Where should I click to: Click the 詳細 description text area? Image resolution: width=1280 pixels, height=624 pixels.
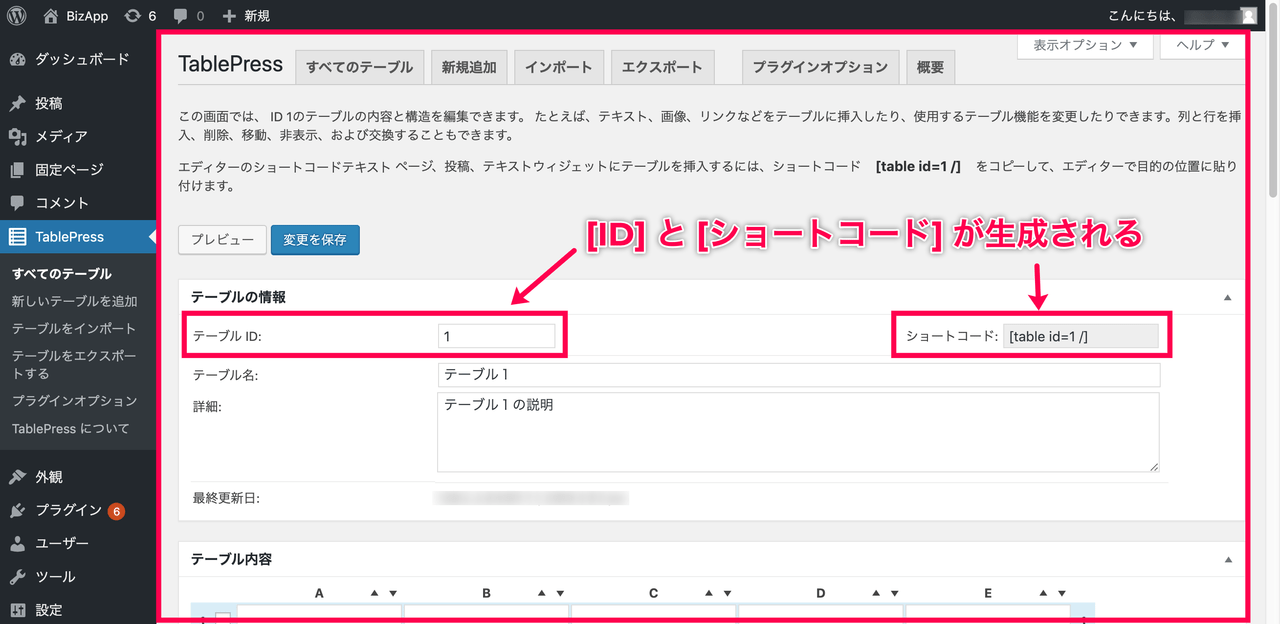pos(798,431)
